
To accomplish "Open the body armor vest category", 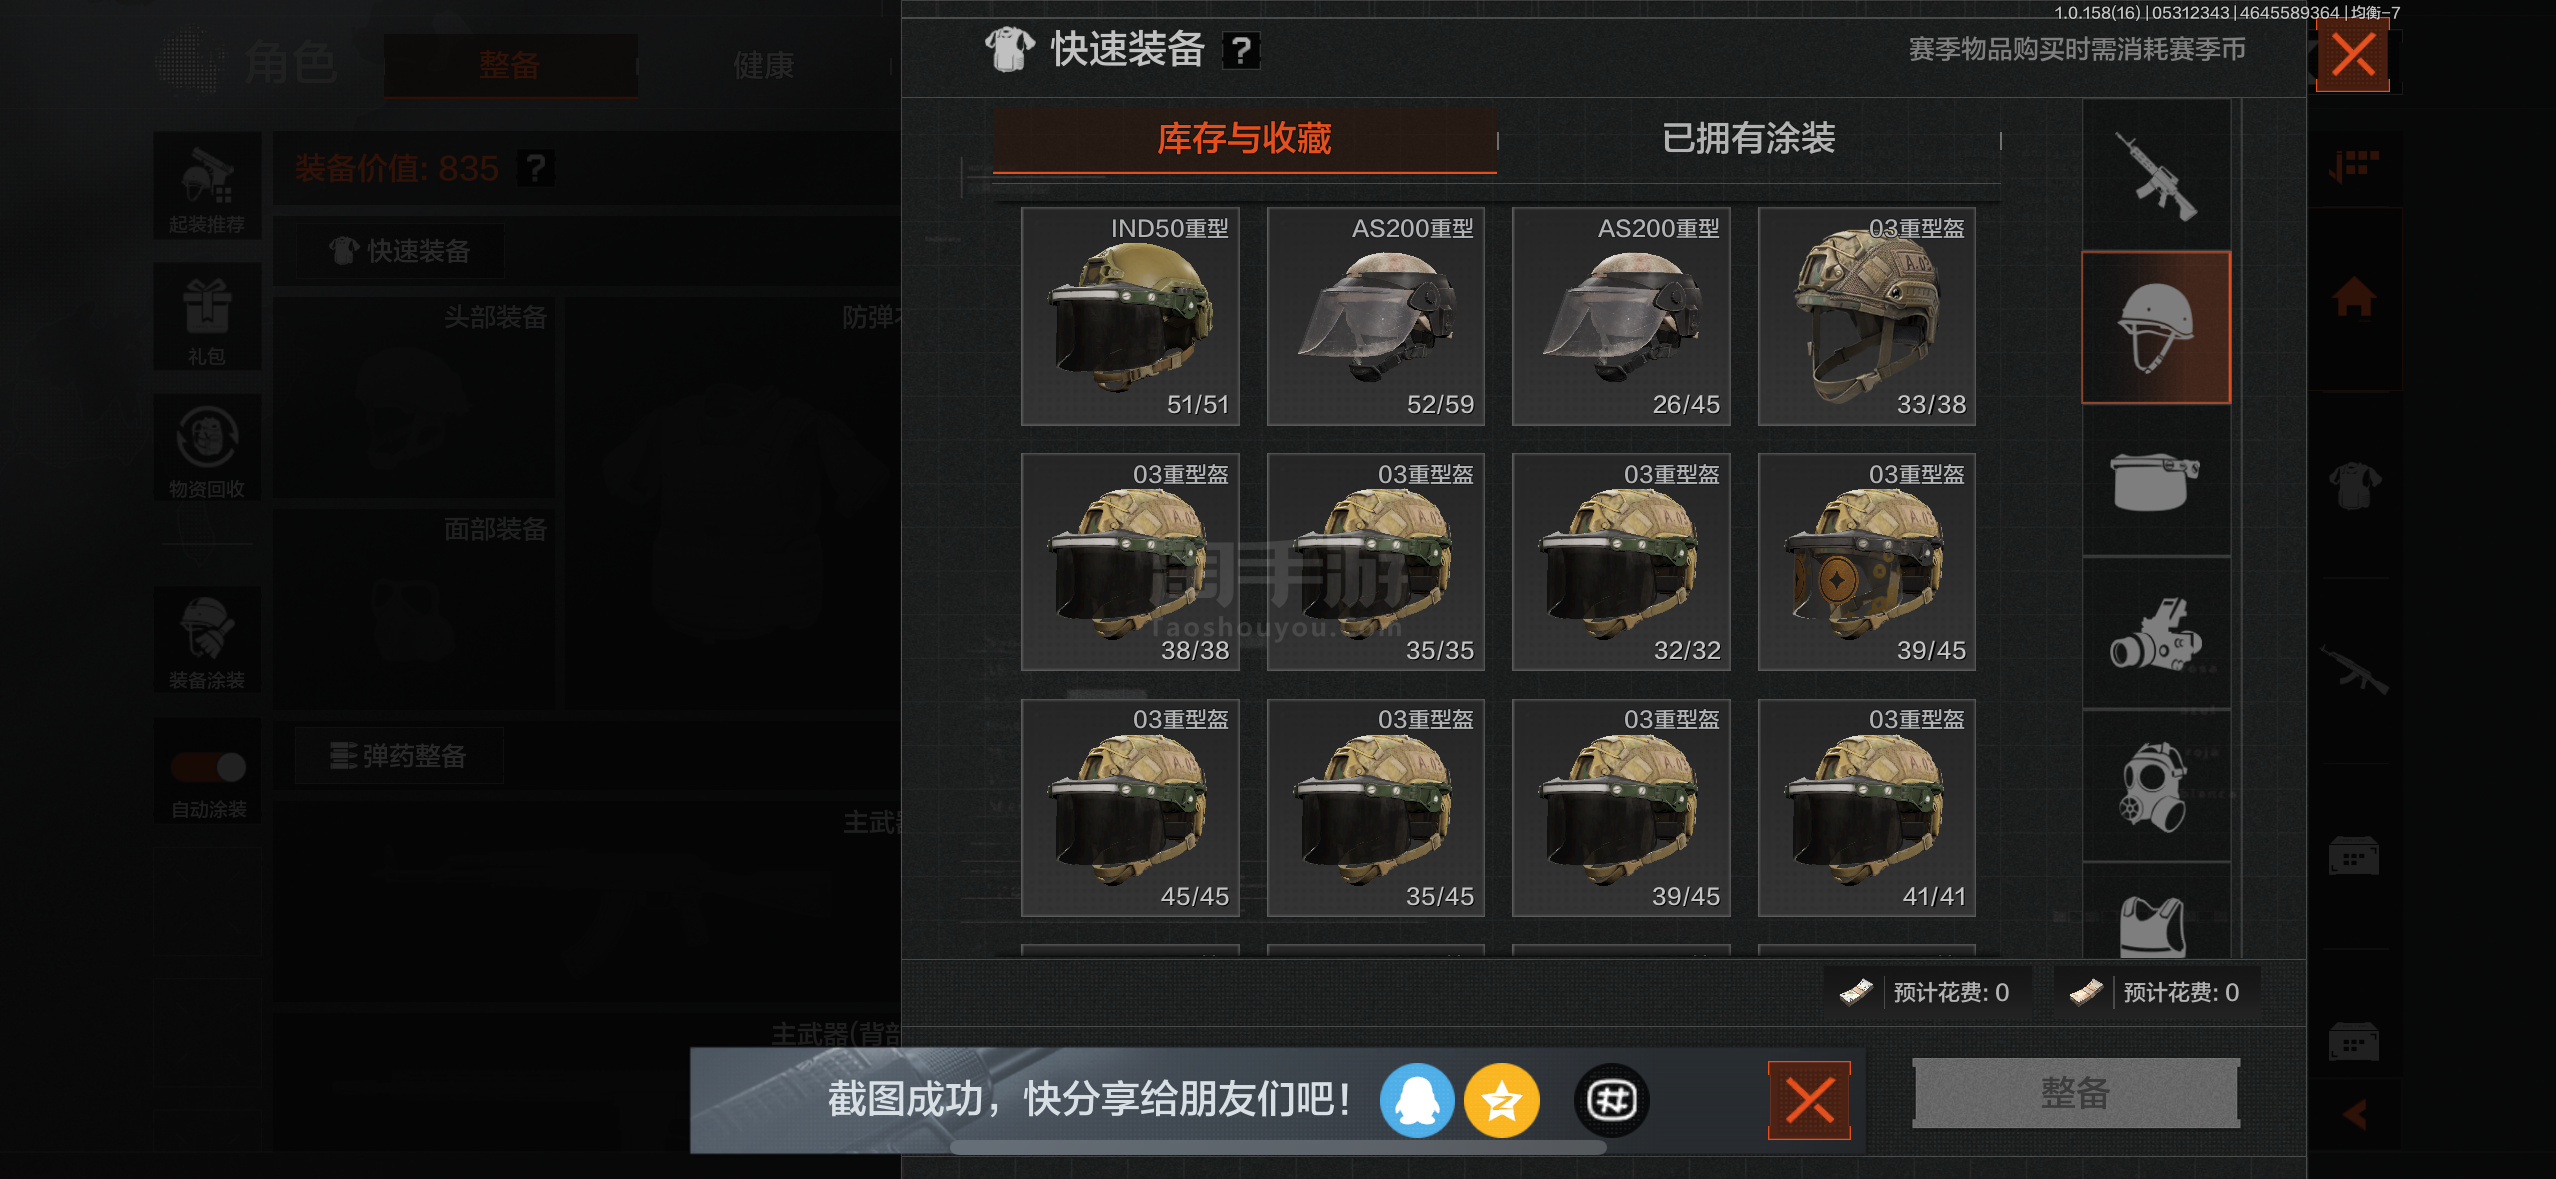I will click(x=2156, y=918).
